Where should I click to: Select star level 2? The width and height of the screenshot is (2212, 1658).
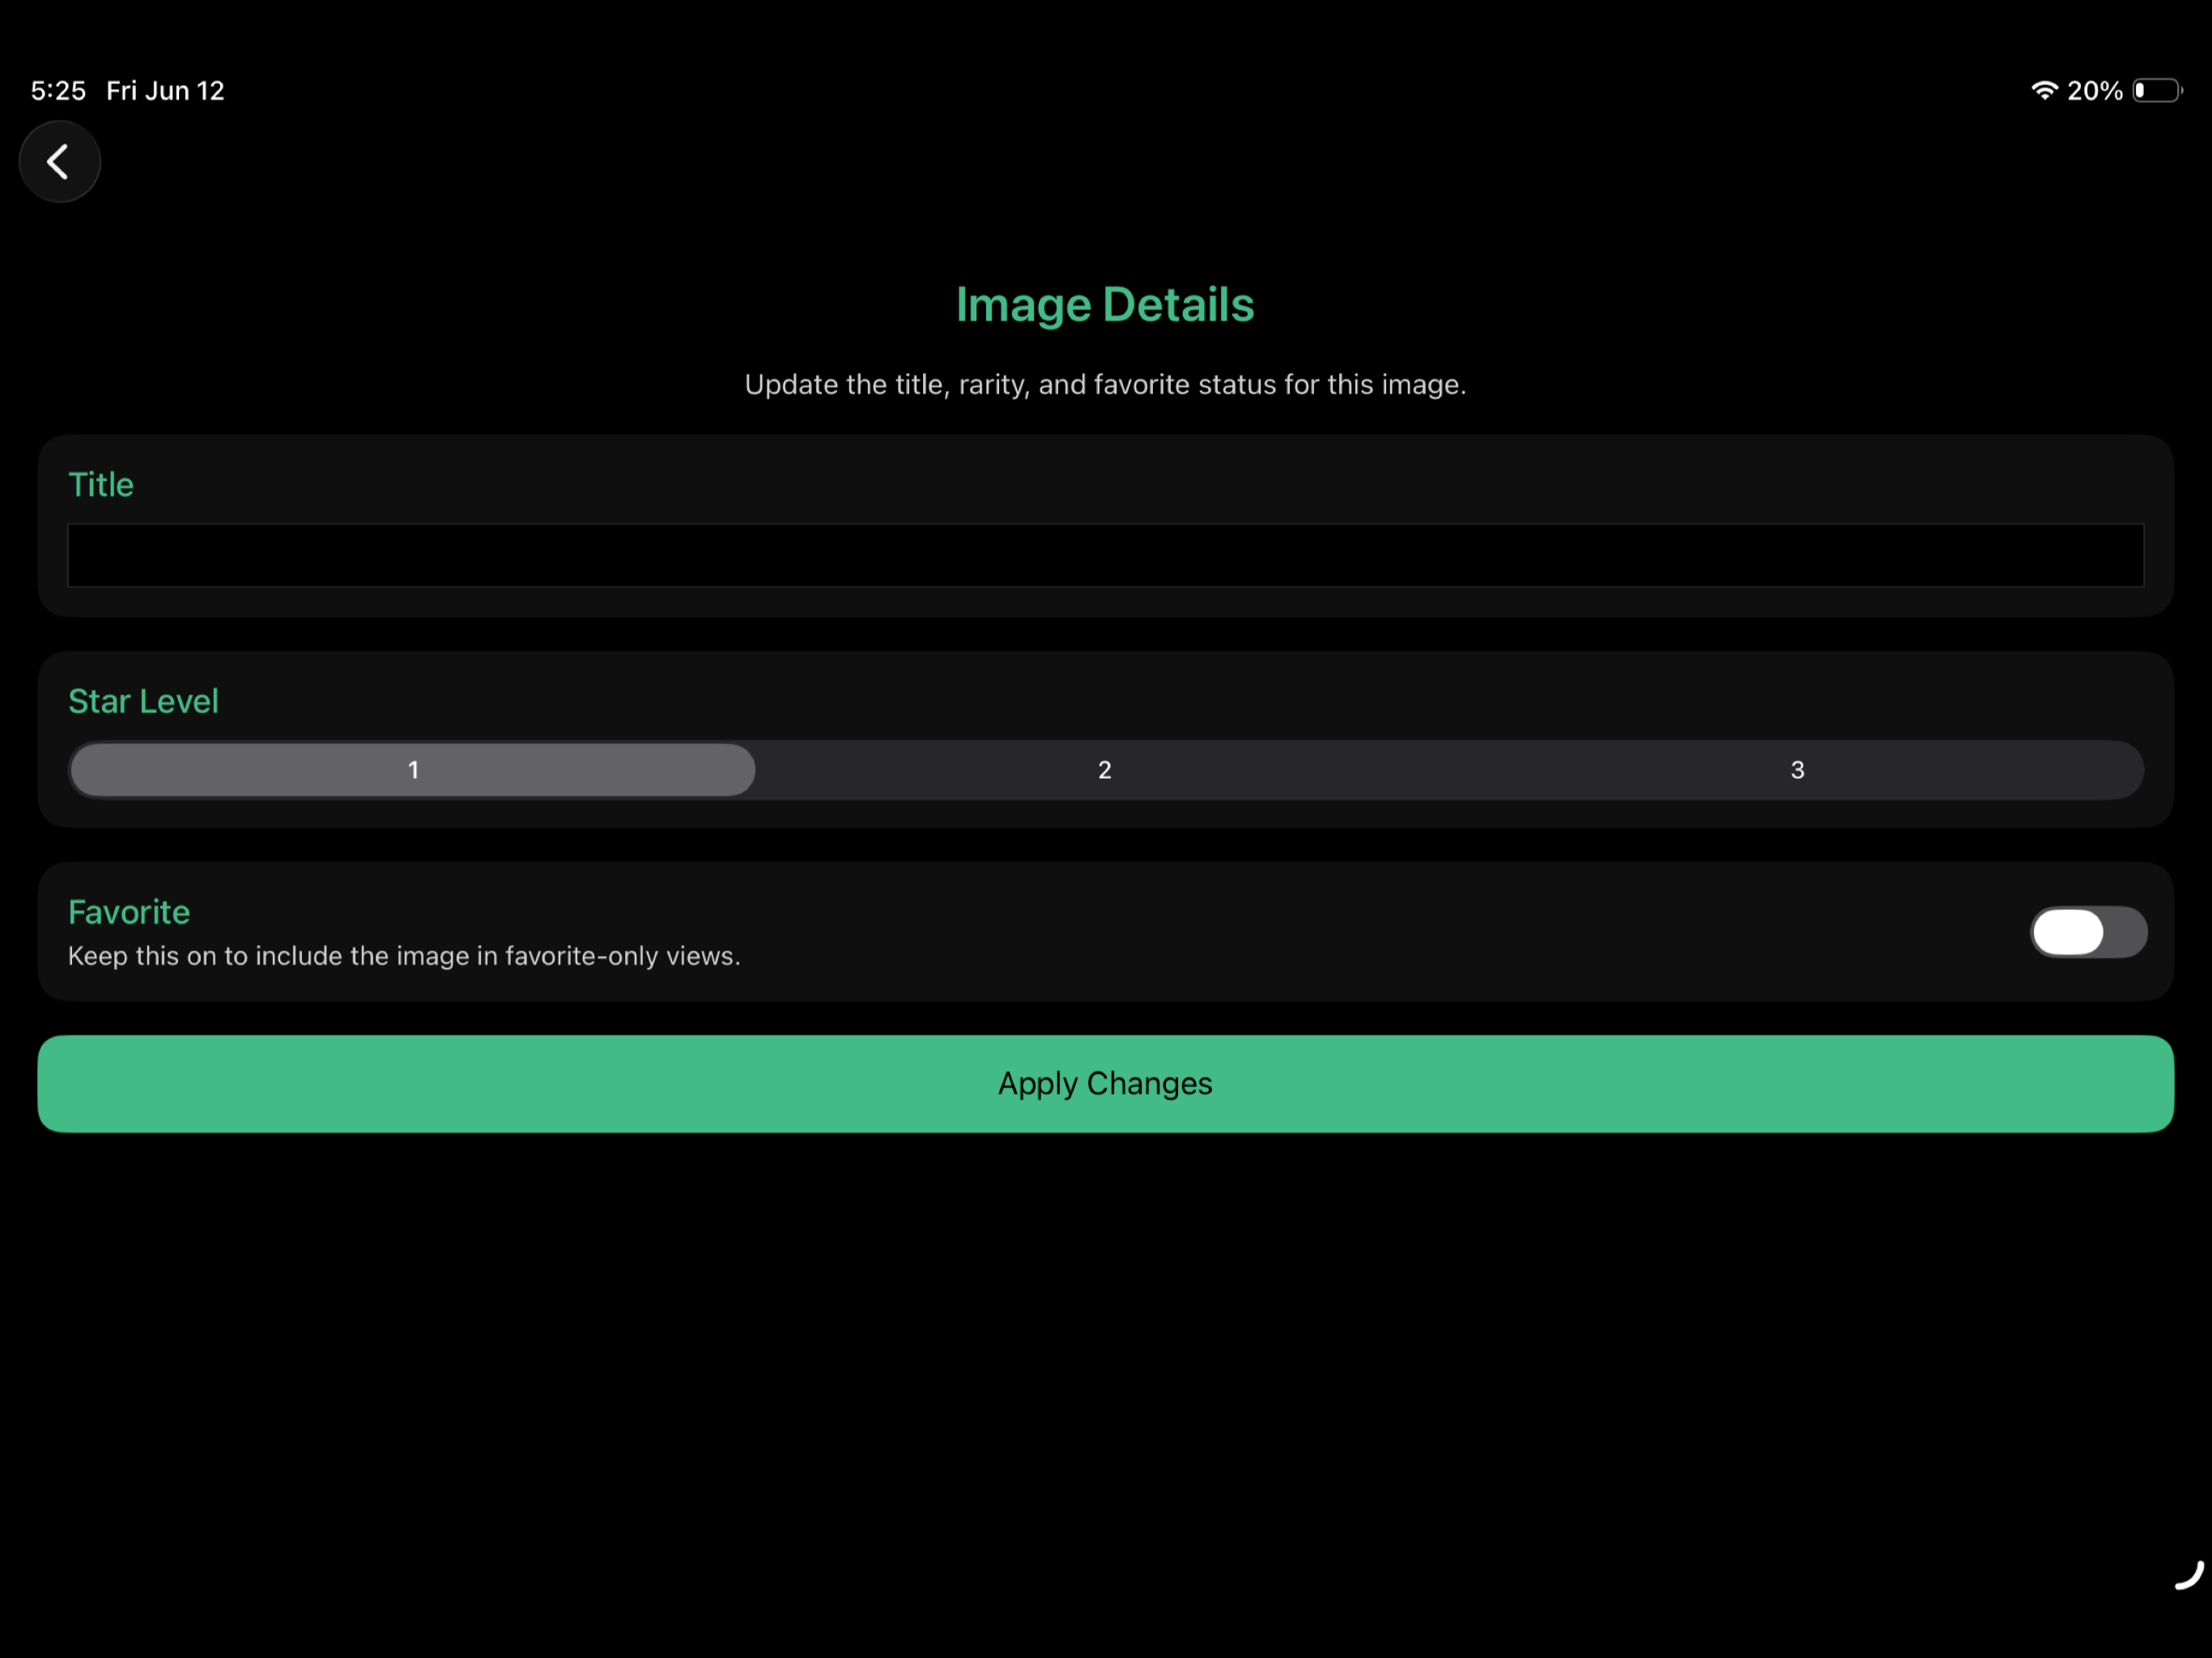(1105, 770)
